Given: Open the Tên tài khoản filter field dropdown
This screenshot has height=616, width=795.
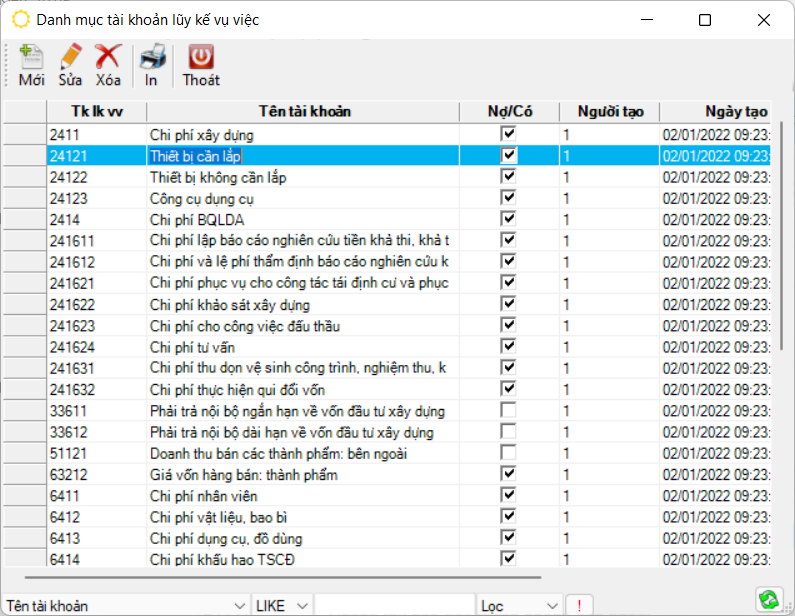Looking at the screenshot, I should click(x=239, y=606).
